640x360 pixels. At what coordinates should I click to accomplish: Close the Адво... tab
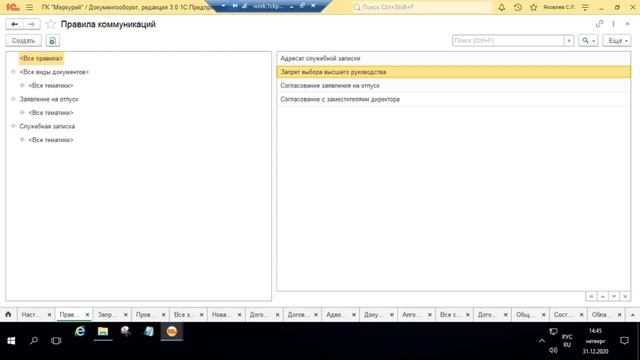click(x=353, y=315)
